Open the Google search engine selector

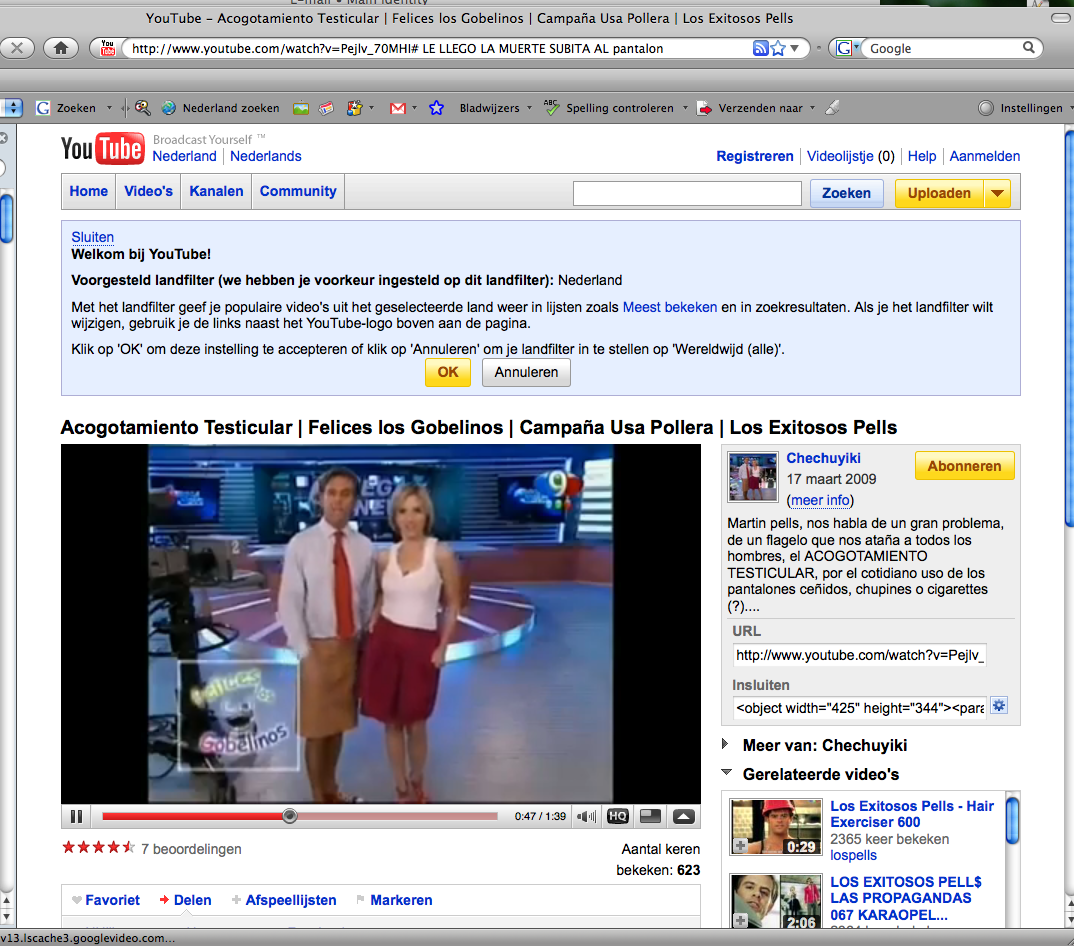point(848,48)
